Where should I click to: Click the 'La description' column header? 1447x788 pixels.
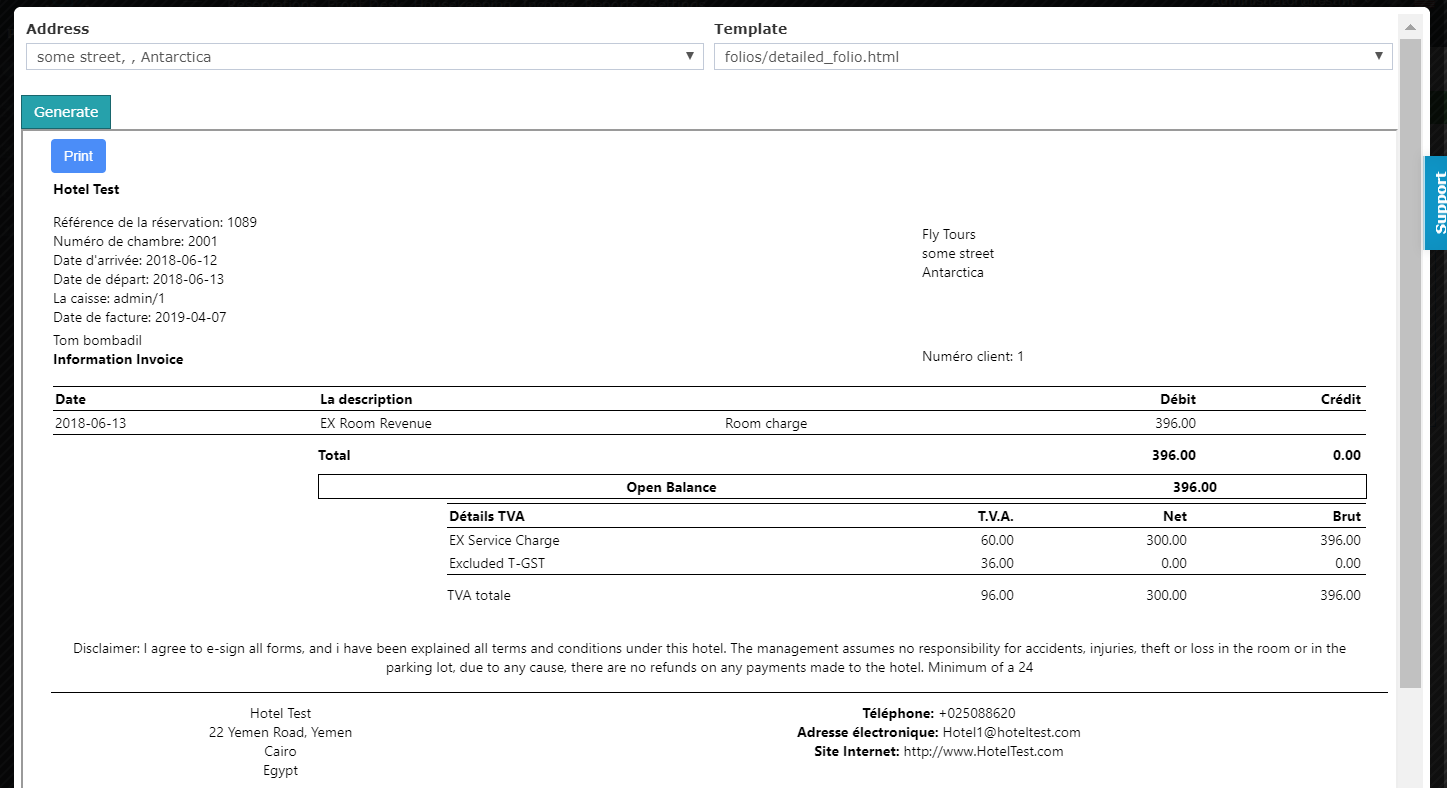(366, 399)
